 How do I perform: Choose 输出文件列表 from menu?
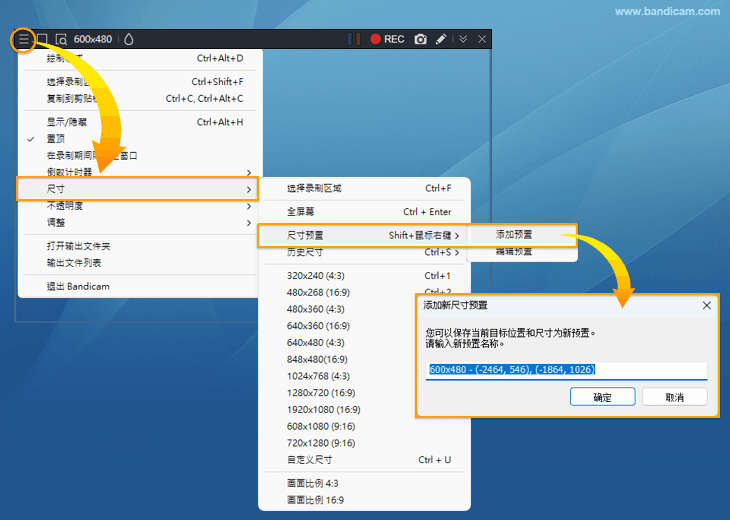click(140, 263)
